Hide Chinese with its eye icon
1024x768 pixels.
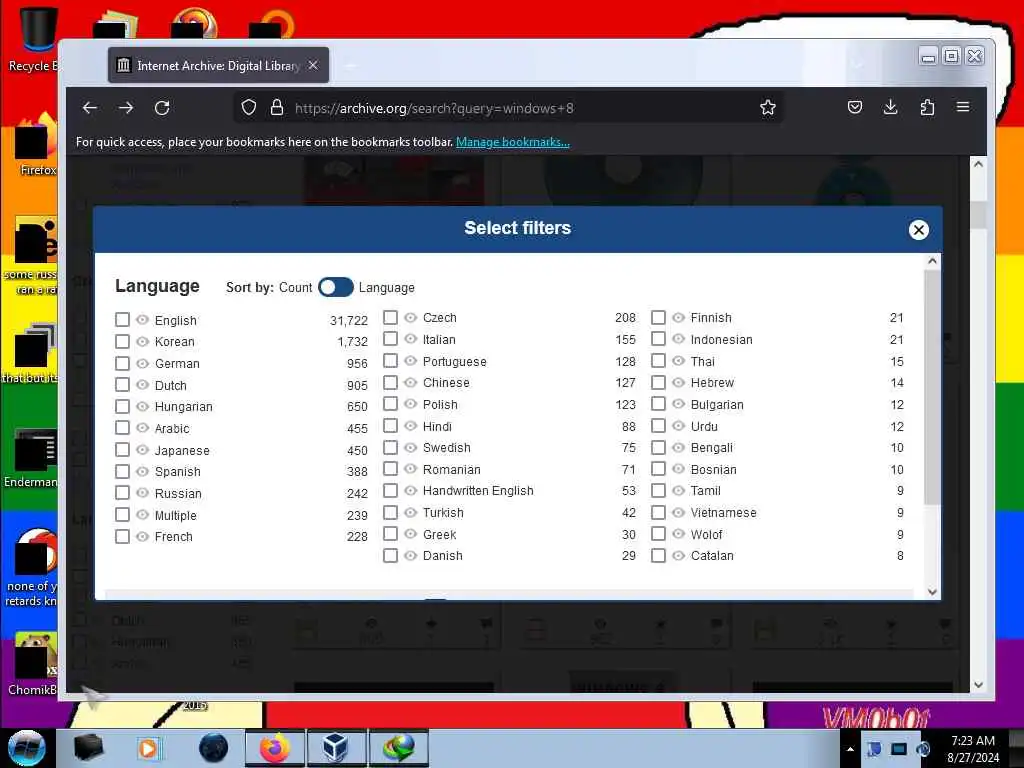point(410,383)
